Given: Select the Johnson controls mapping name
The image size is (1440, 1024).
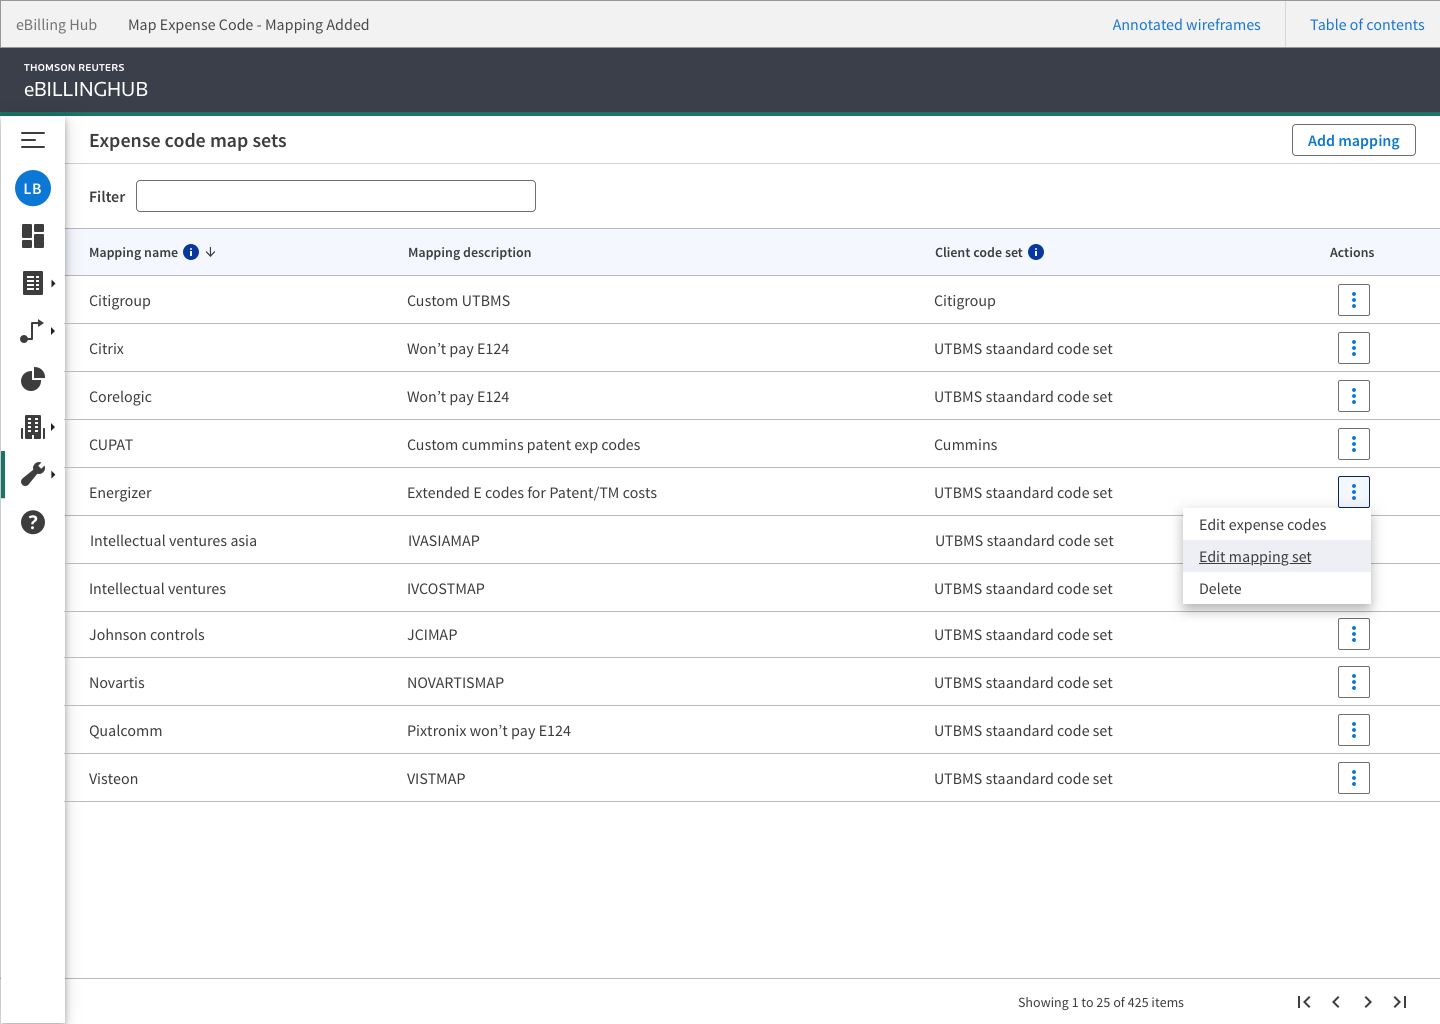Looking at the screenshot, I should click(x=146, y=634).
